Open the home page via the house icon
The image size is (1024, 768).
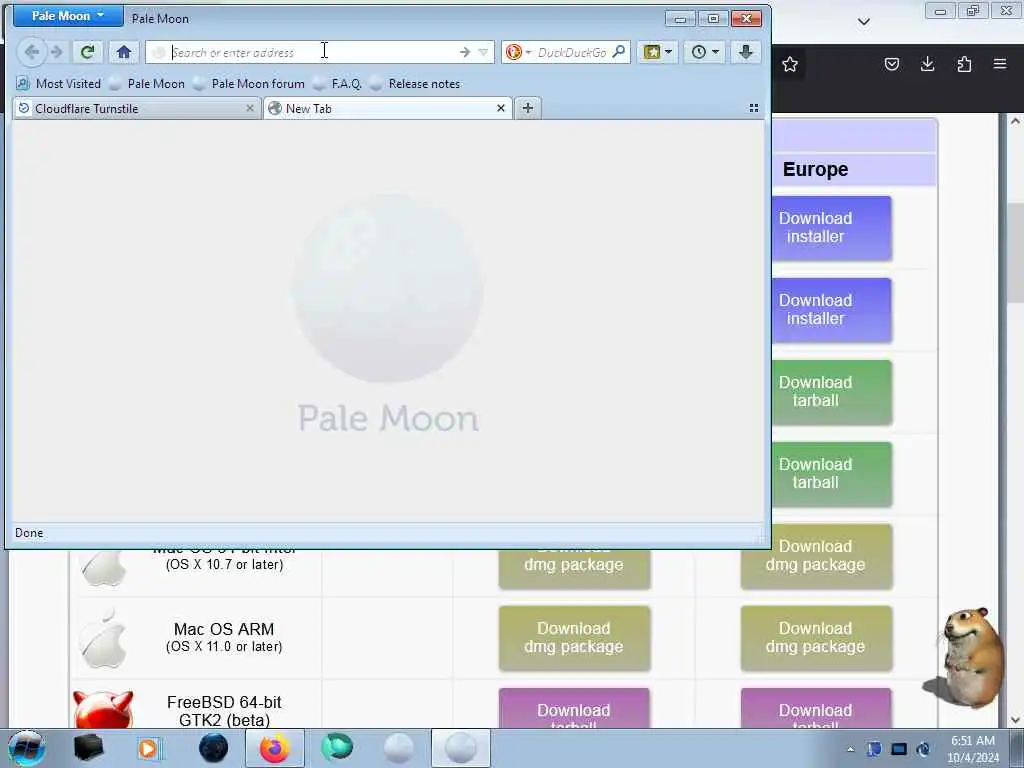pos(124,52)
